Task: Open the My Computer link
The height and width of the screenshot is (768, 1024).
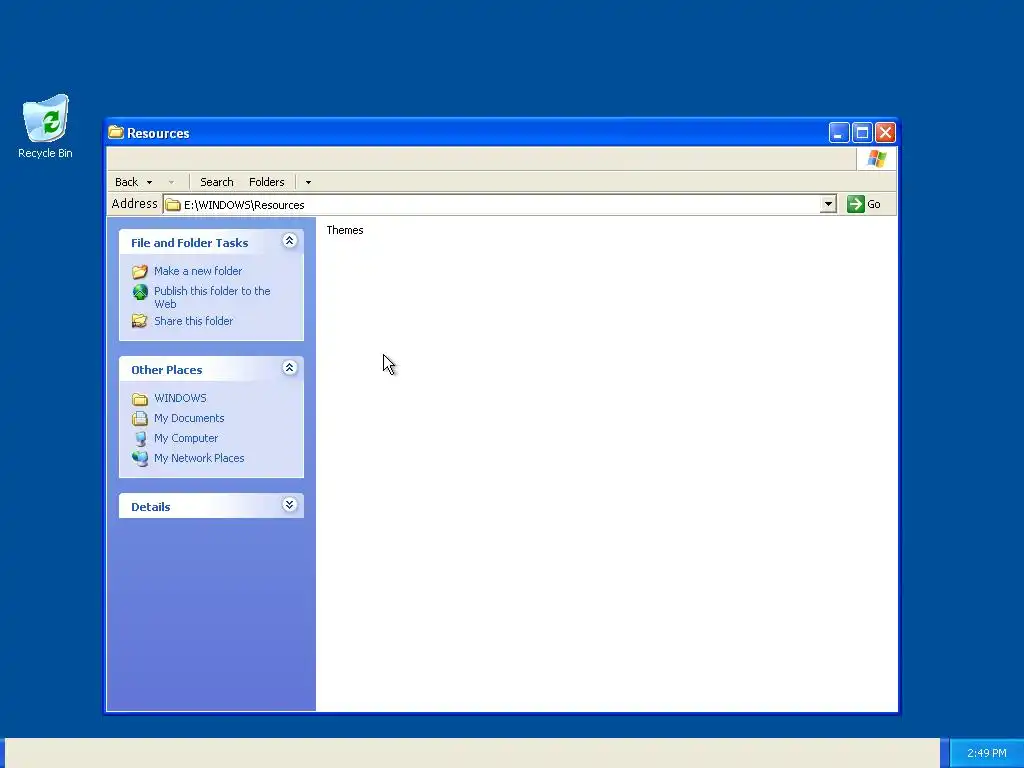Action: [x=186, y=438]
